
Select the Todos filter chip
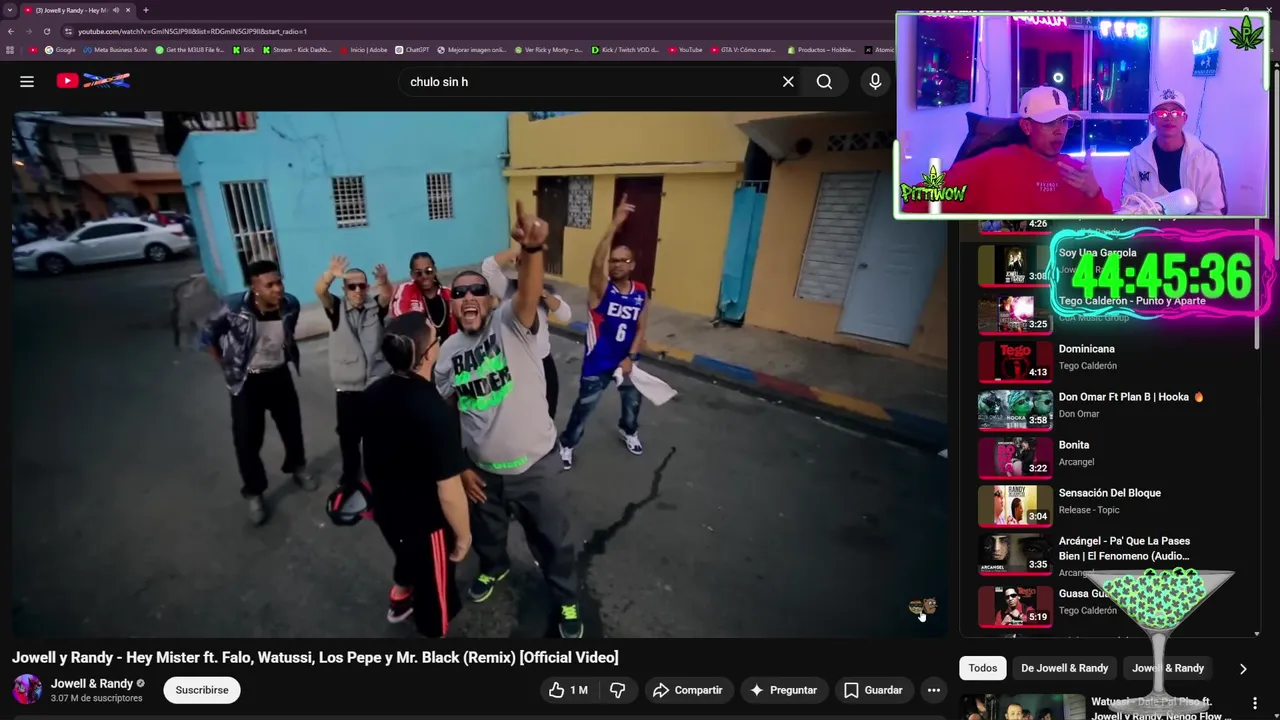pyautogui.click(x=983, y=668)
